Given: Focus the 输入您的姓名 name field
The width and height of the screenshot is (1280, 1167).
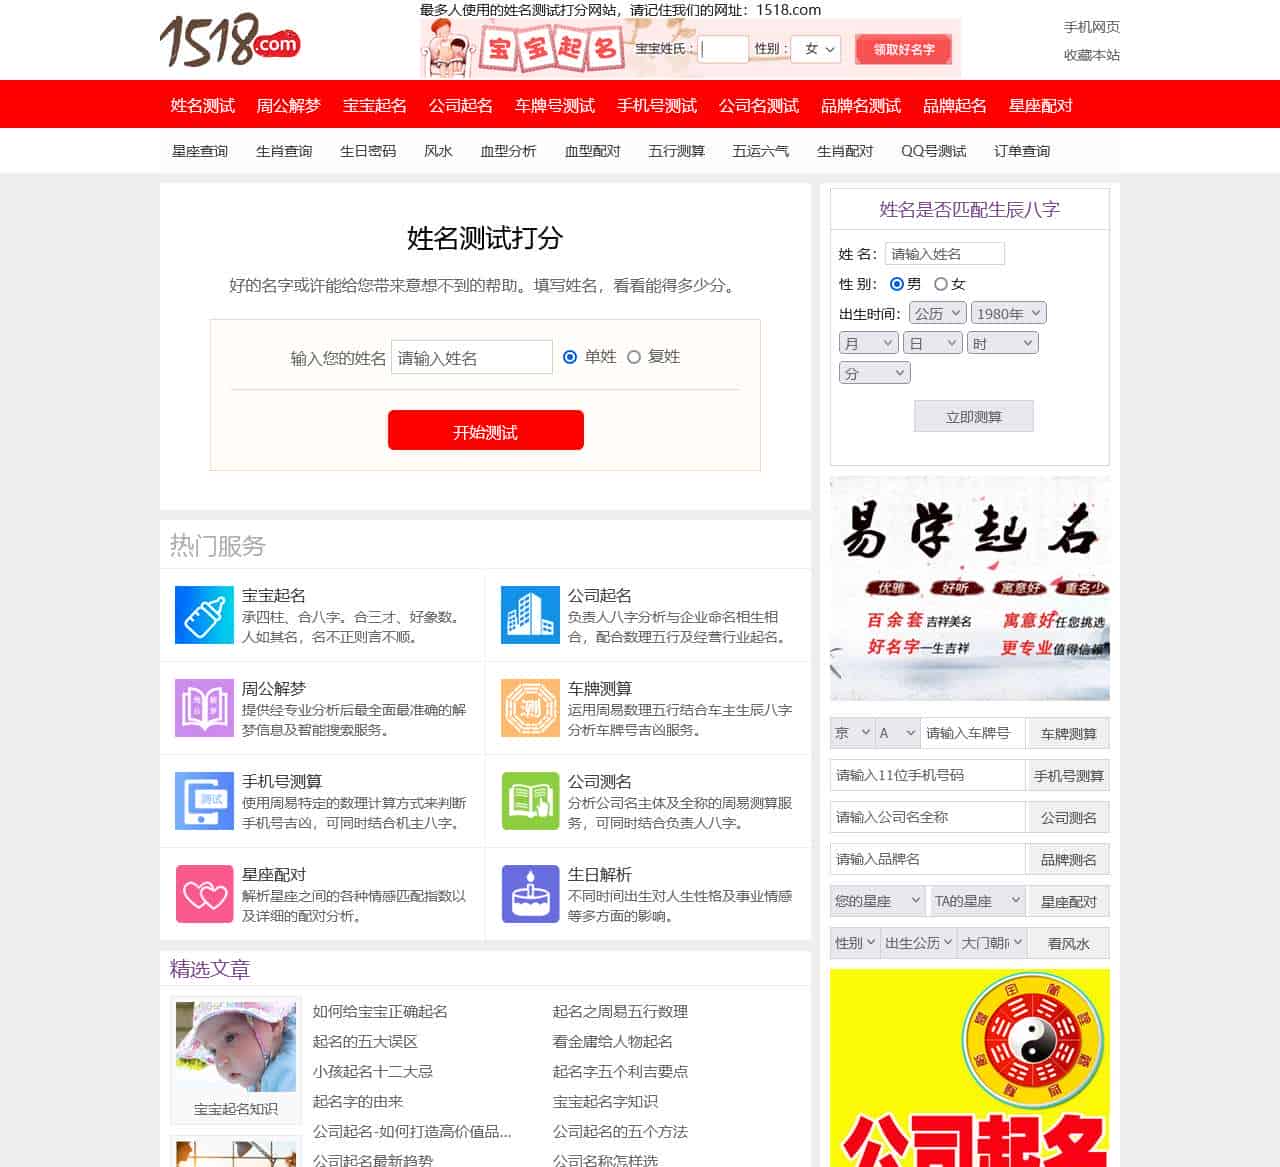Looking at the screenshot, I should [472, 357].
